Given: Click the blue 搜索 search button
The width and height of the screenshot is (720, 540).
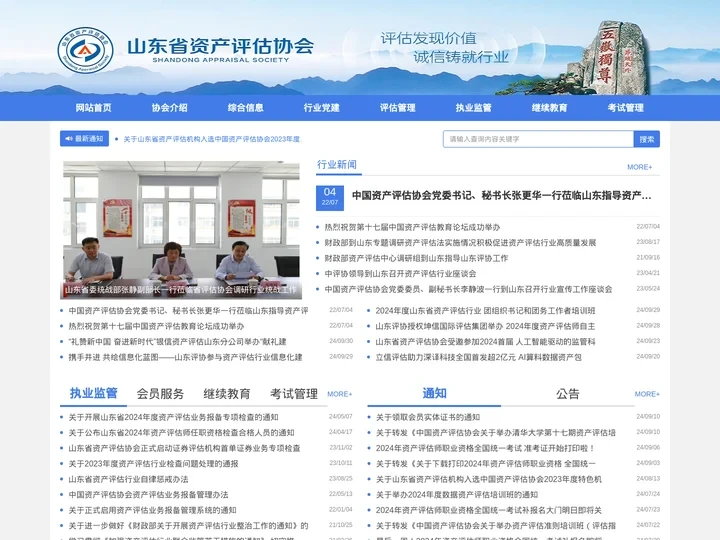Looking at the screenshot, I should (647, 139).
